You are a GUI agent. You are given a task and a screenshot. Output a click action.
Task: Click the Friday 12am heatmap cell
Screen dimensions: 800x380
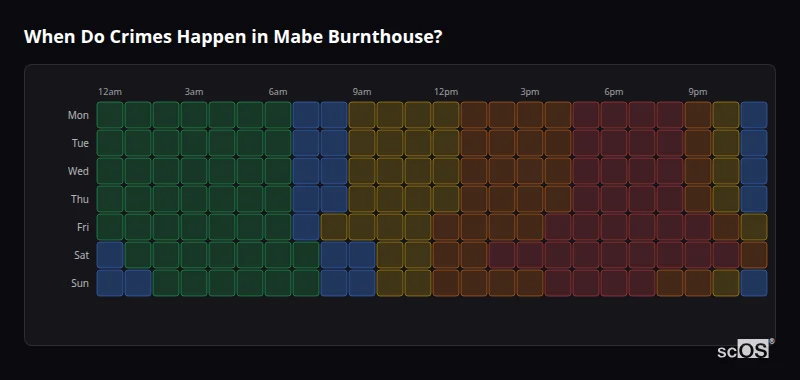point(110,227)
